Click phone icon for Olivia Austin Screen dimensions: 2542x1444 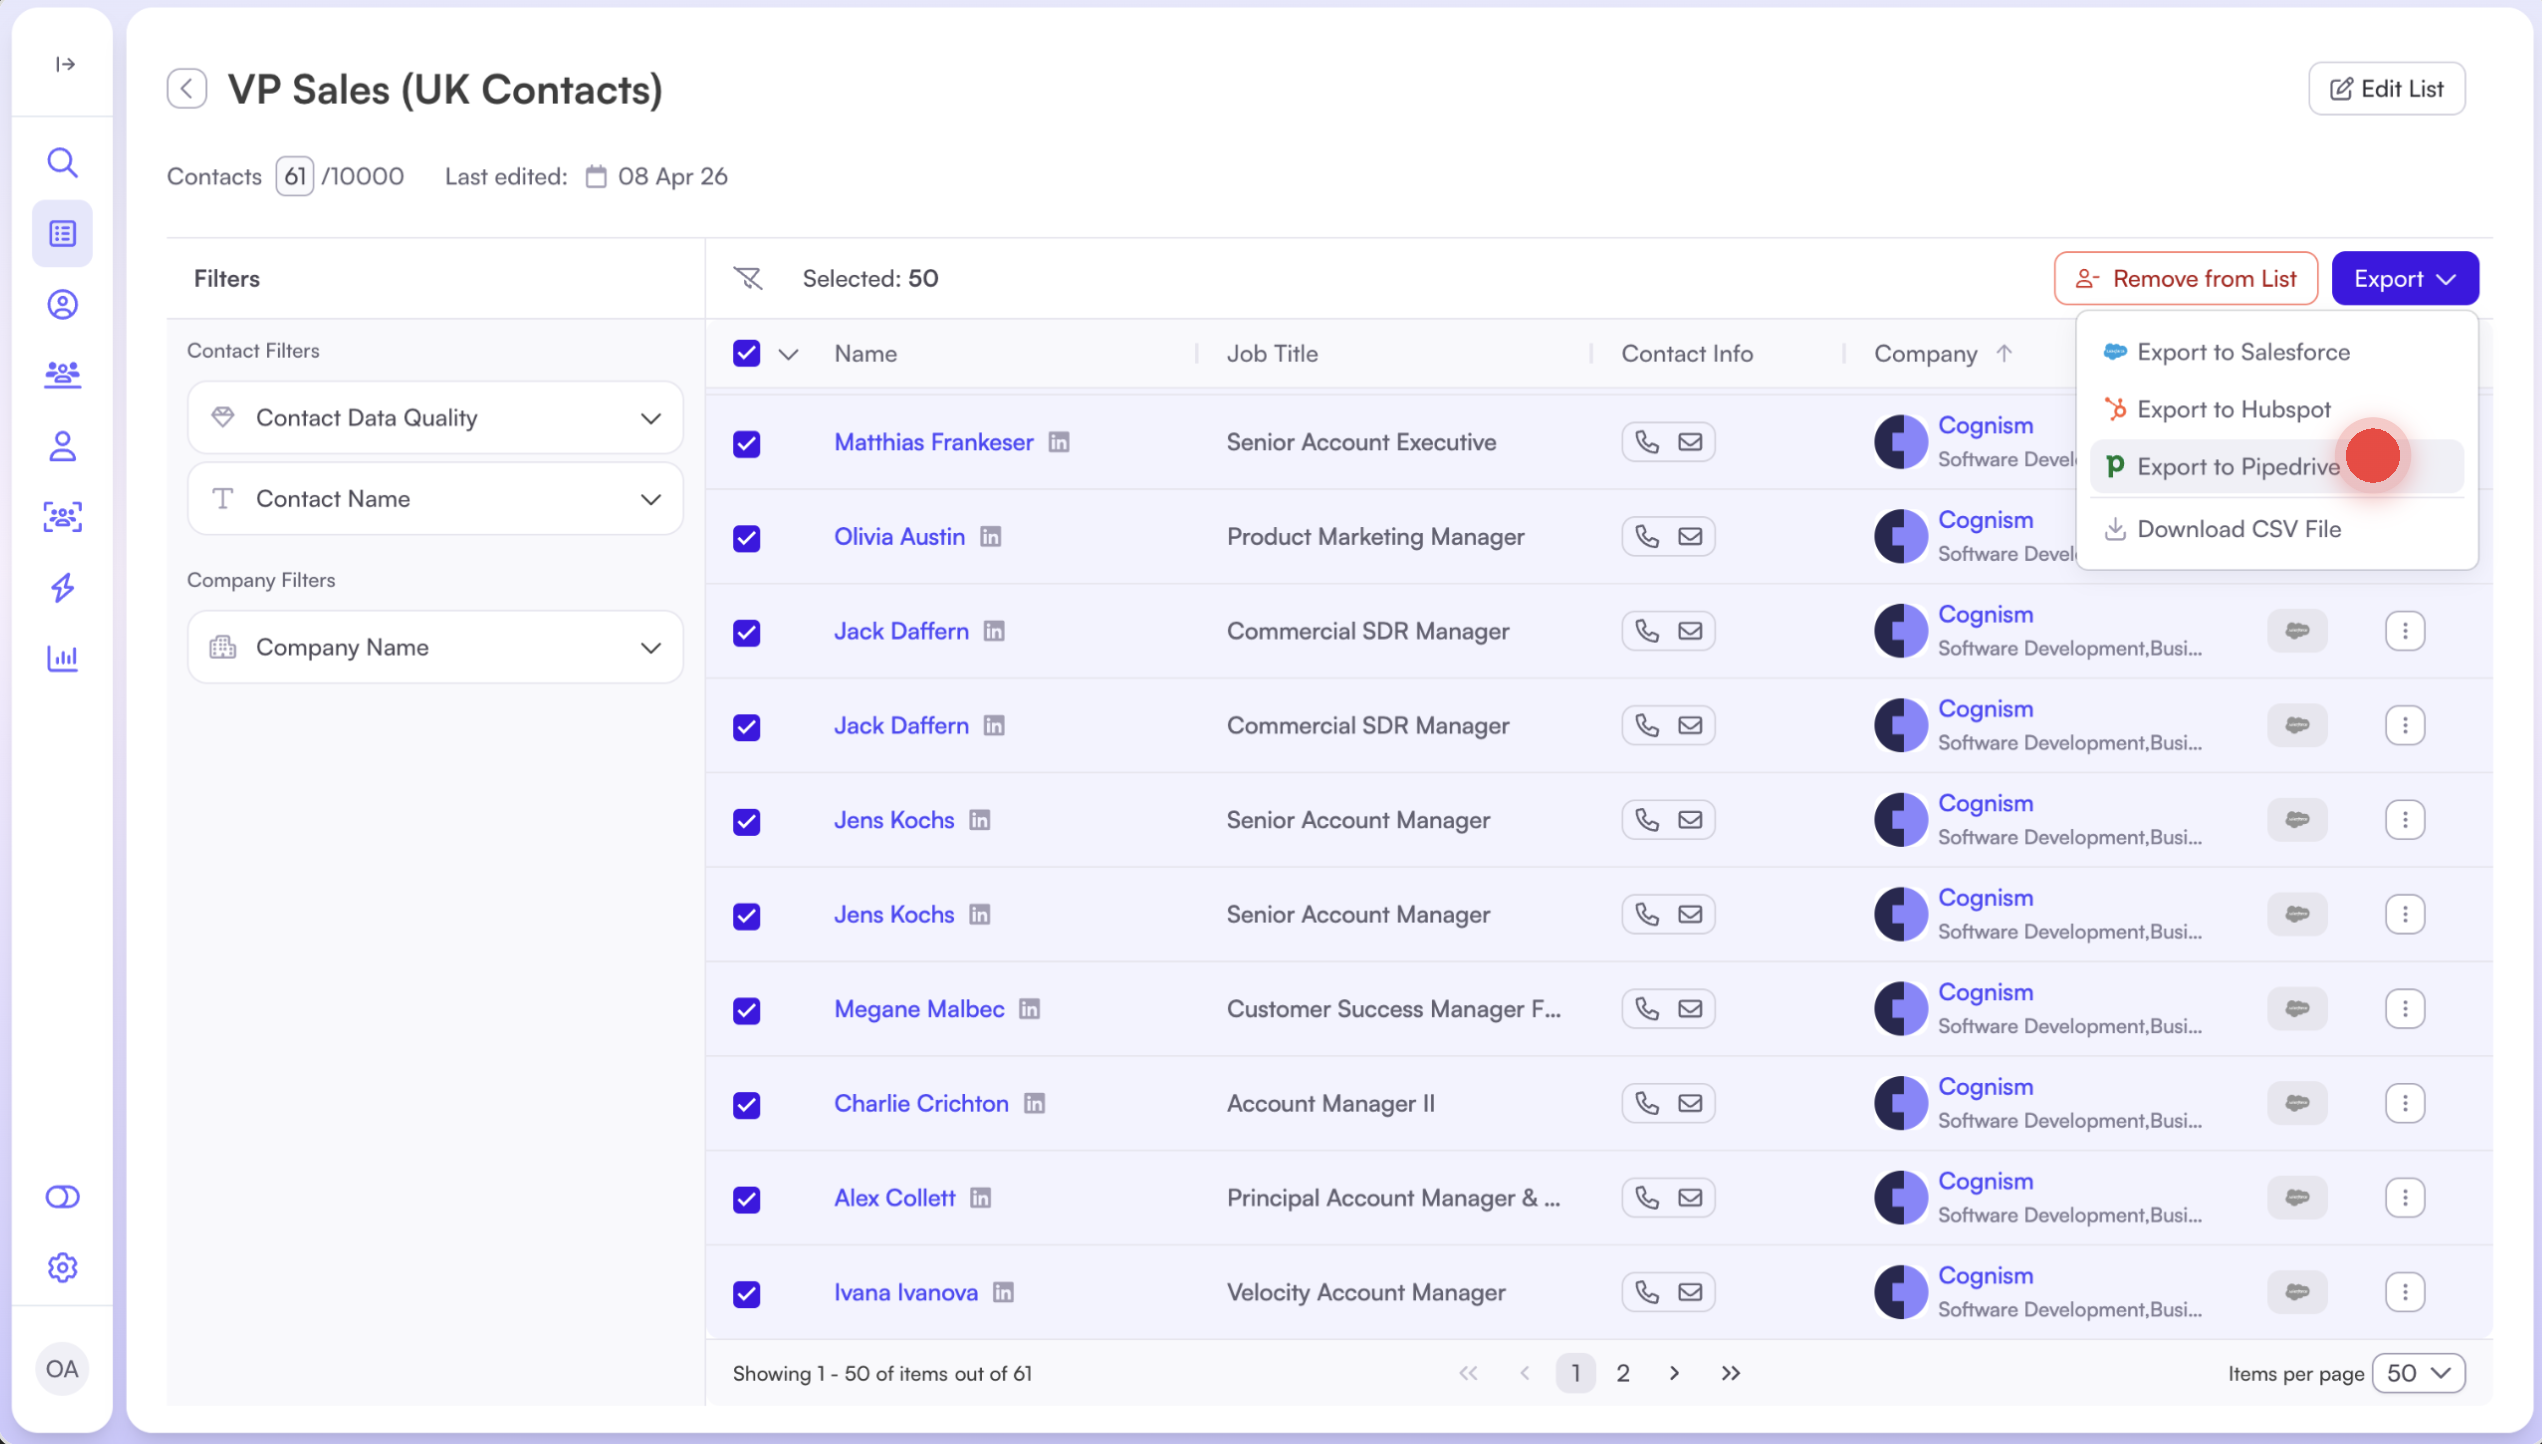click(1646, 537)
